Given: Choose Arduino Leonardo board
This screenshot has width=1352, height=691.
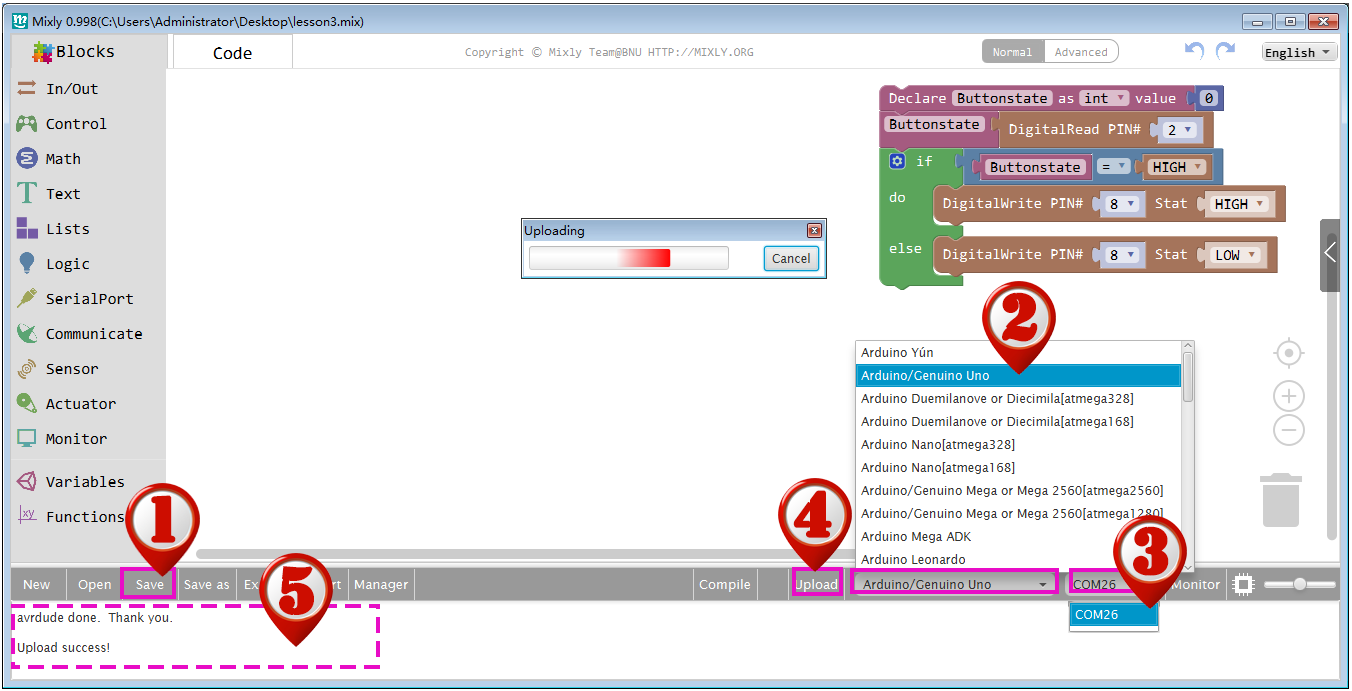Looking at the screenshot, I should pyautogui.click(x=1019, y=559).
